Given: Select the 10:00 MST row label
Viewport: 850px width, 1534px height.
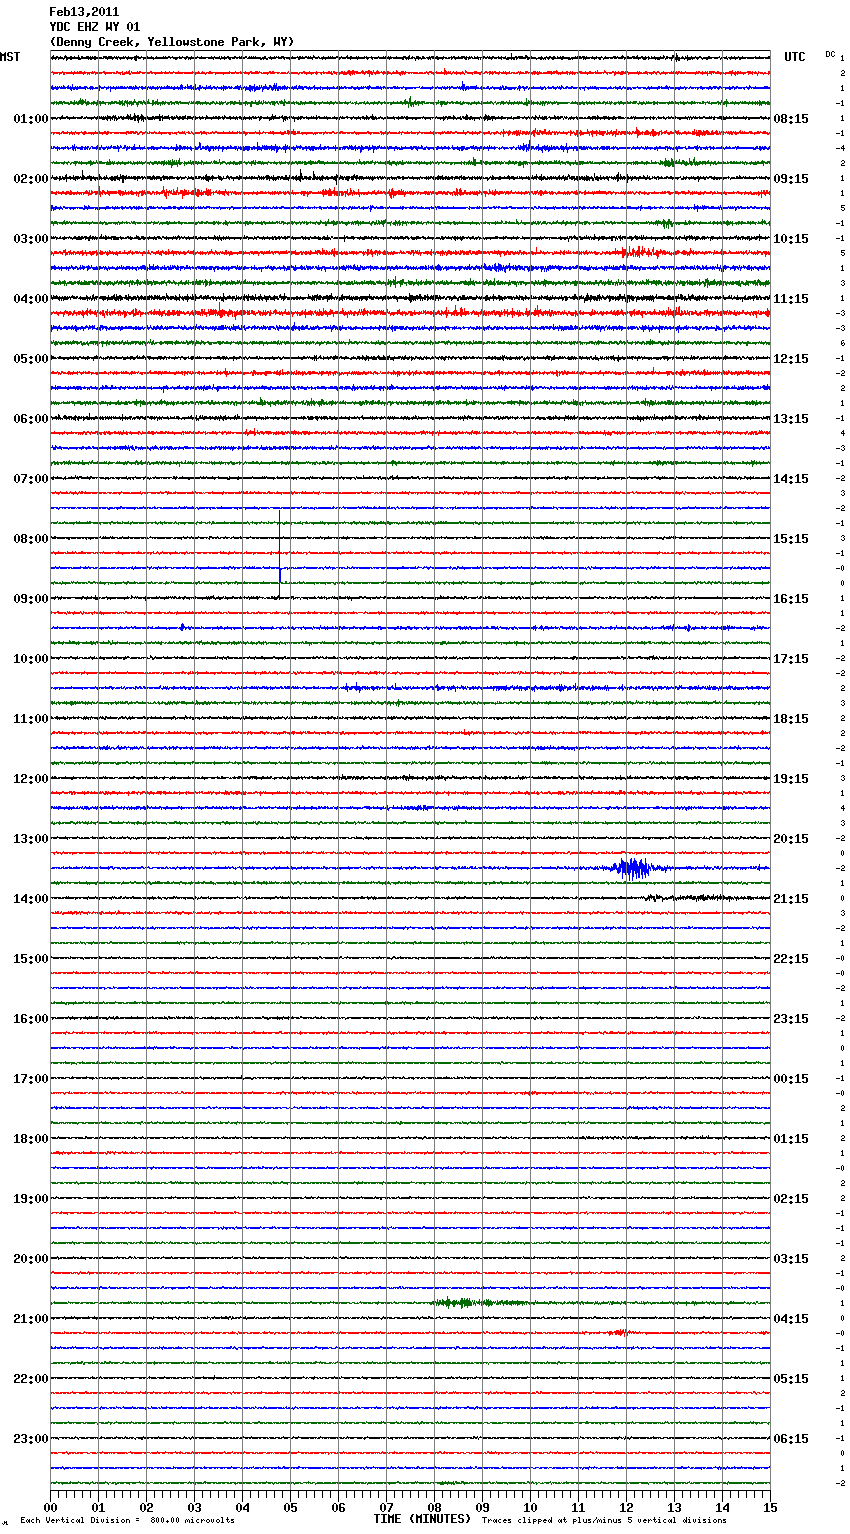Looking at the screenshot, I should pos(31,659).
